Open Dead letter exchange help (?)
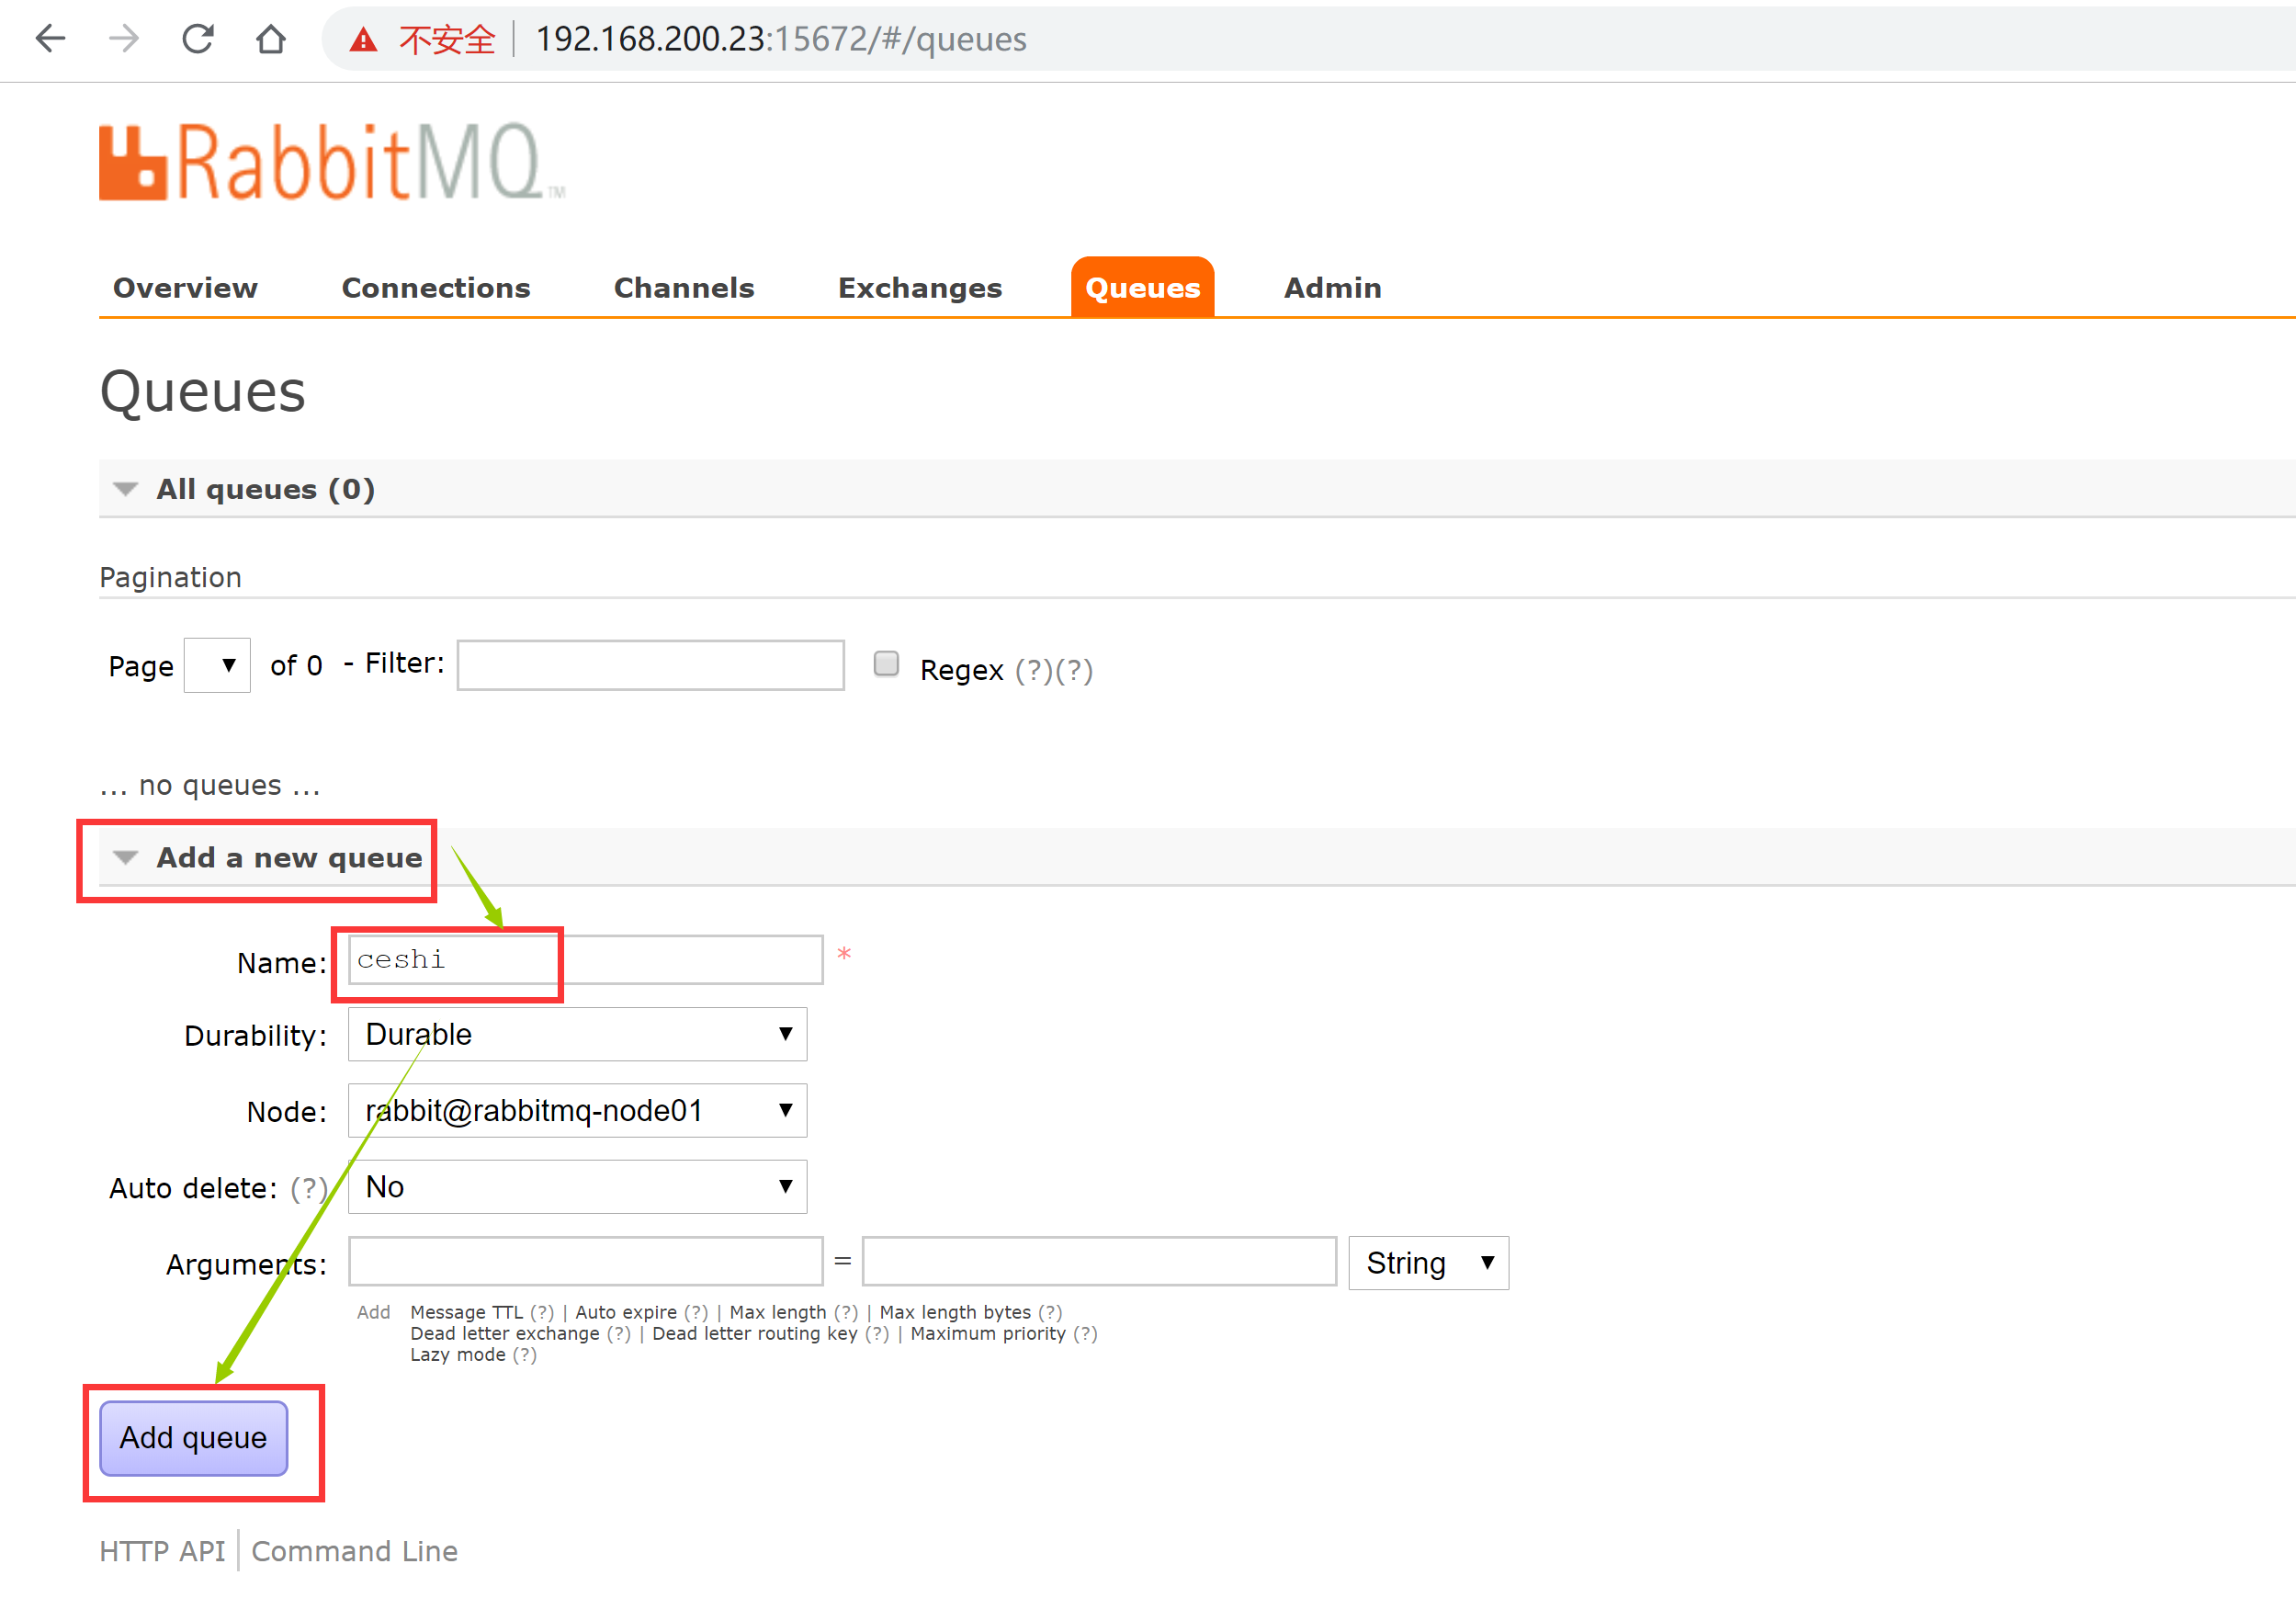 pos(619,1333)
